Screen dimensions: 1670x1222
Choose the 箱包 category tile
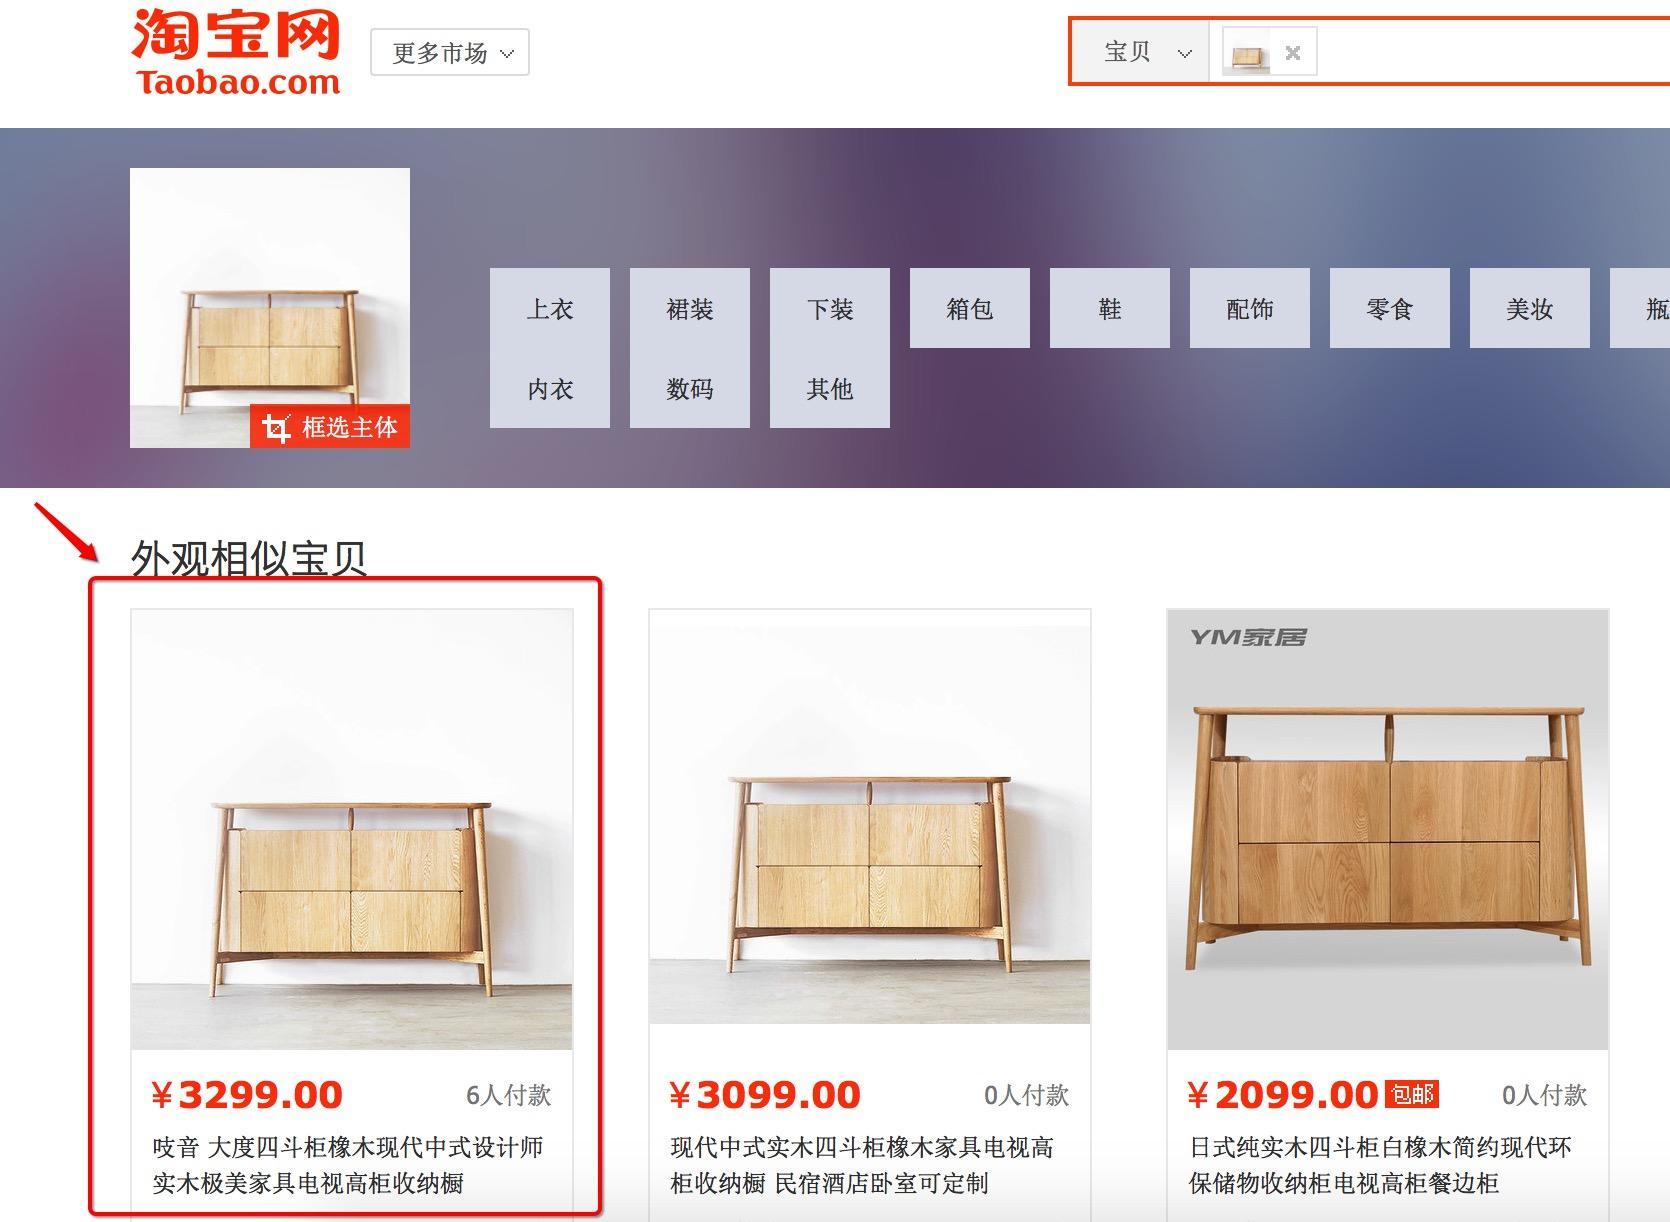(x=970, y=308)
